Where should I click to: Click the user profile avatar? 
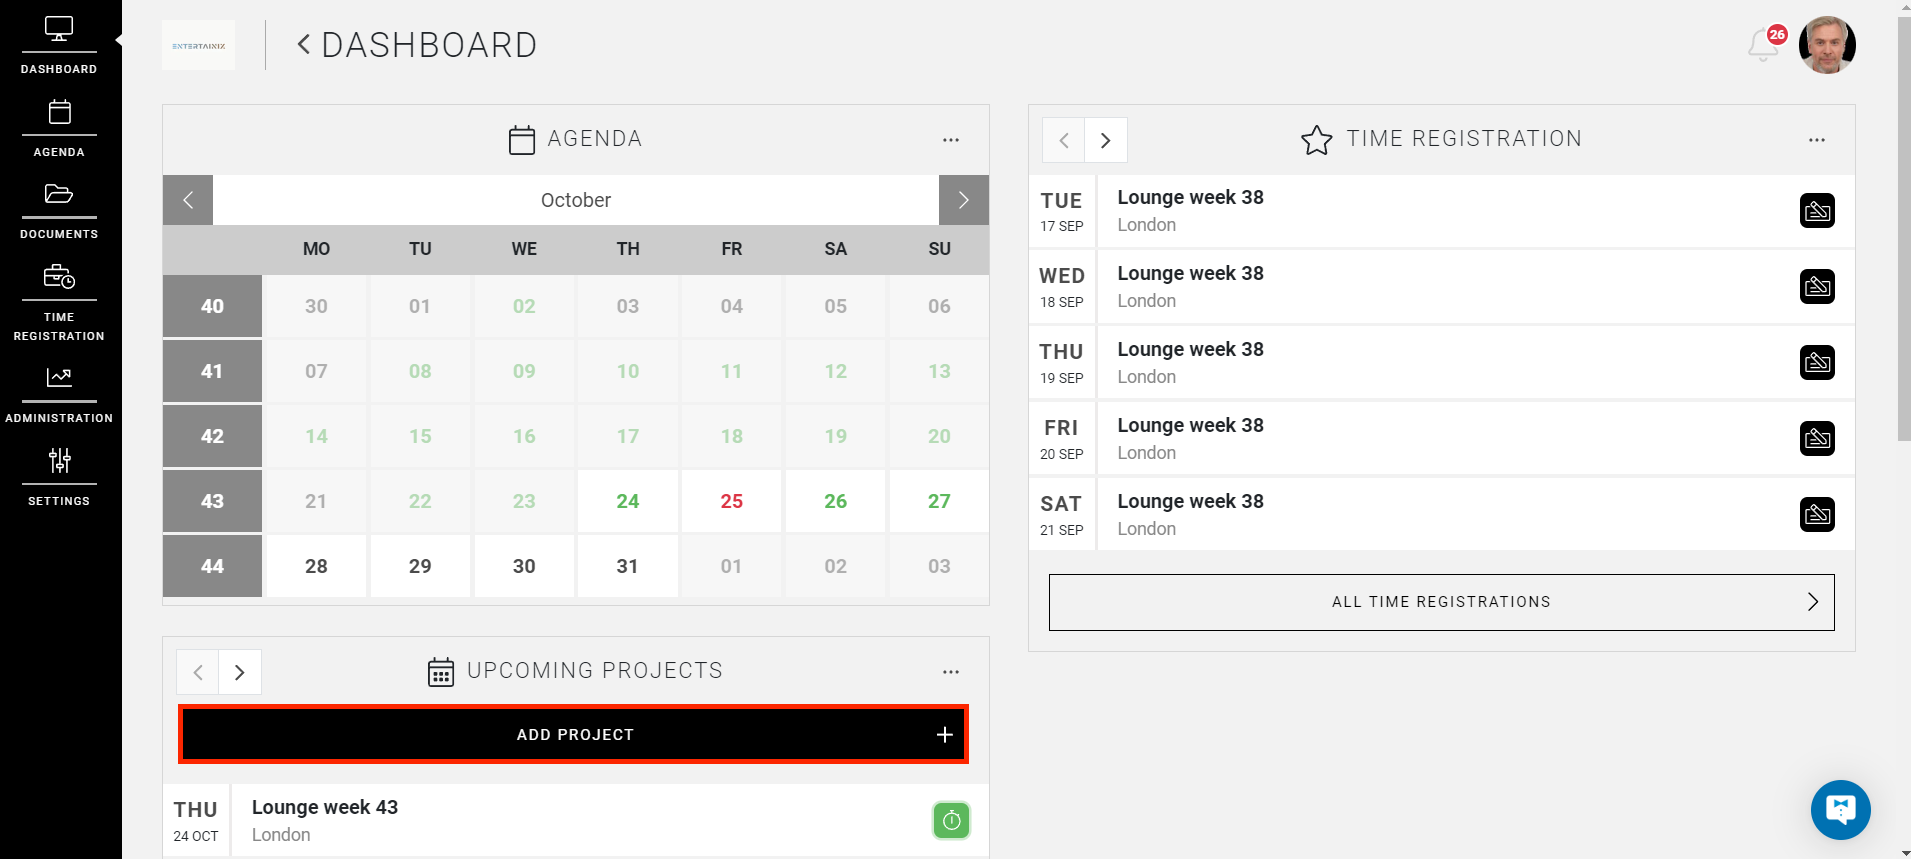tap(1827, 45)
